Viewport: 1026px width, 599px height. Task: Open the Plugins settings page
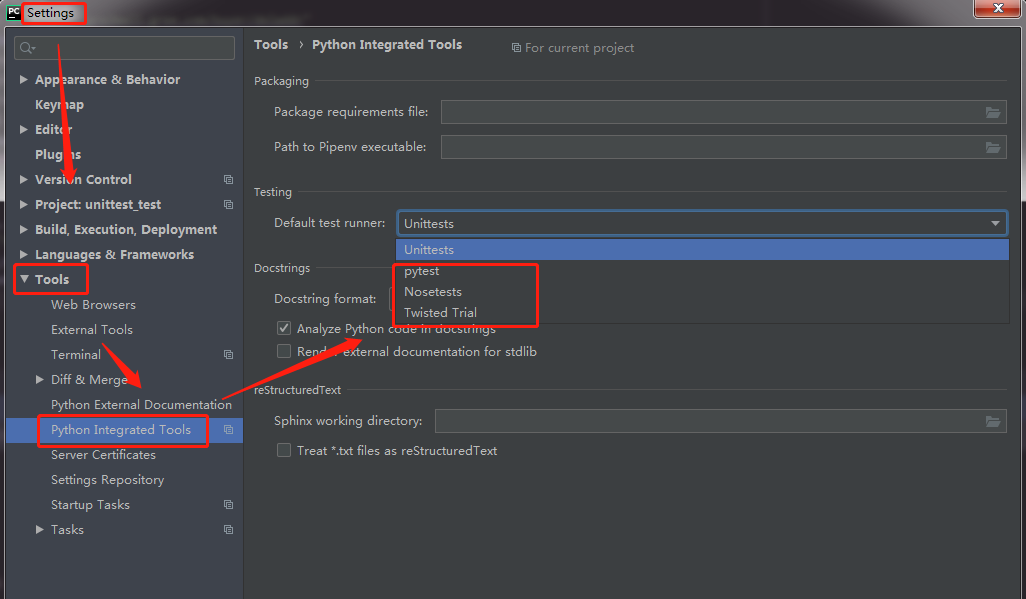click(x=58, y=155)
